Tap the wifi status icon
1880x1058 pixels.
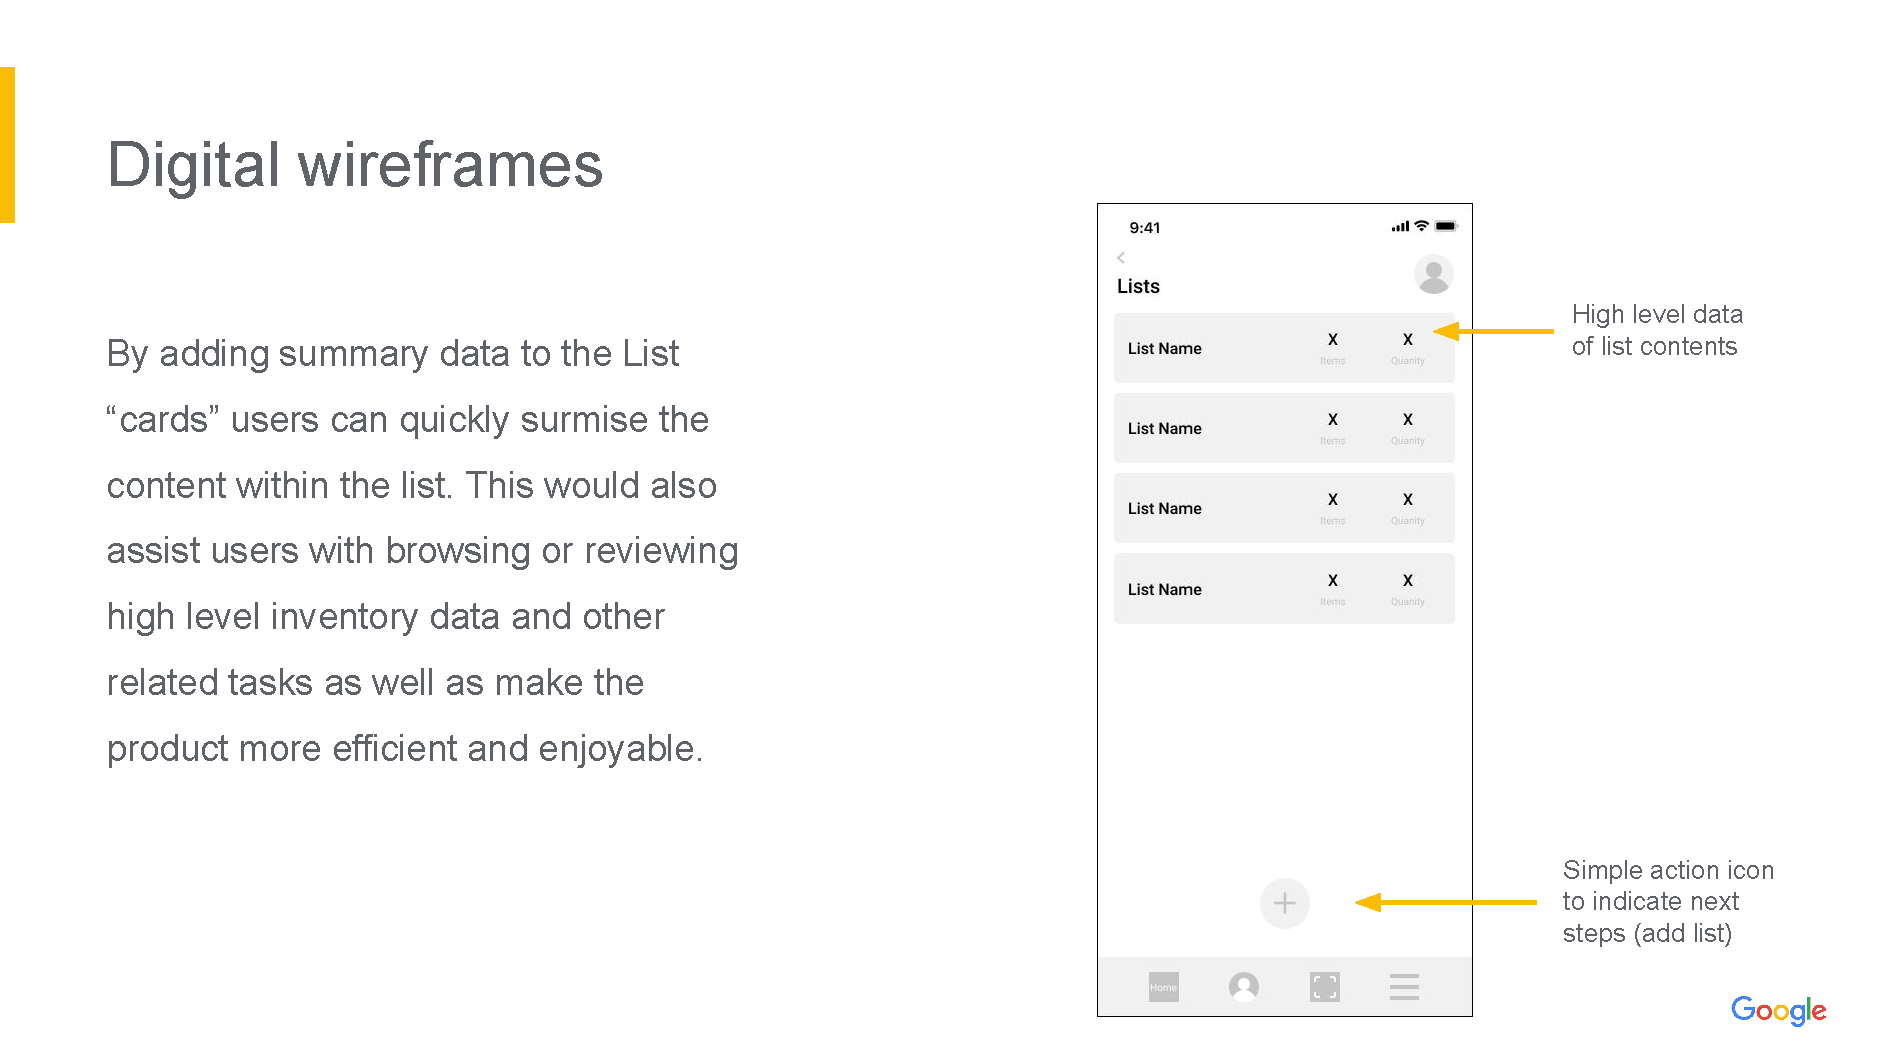coord(1421,227)
